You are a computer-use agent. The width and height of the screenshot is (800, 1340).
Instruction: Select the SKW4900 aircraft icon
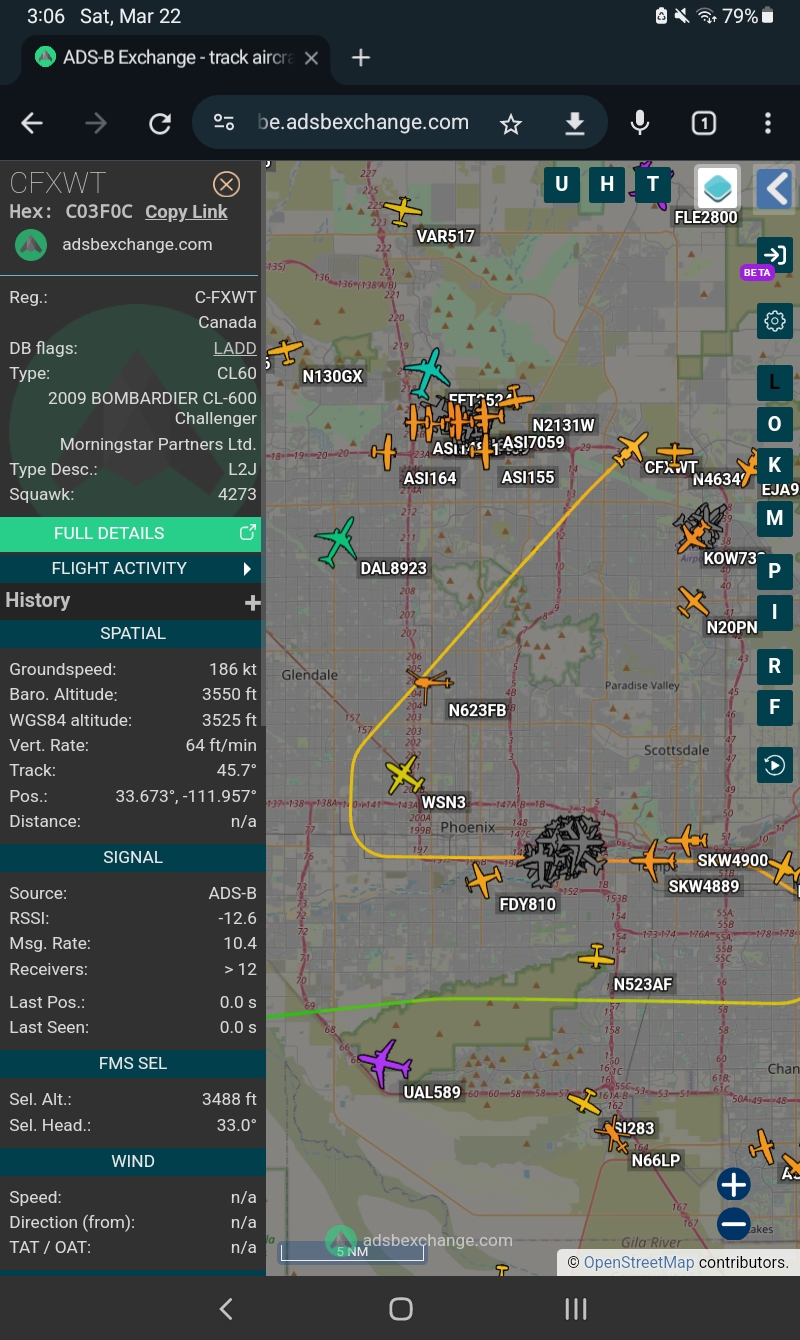687,840
